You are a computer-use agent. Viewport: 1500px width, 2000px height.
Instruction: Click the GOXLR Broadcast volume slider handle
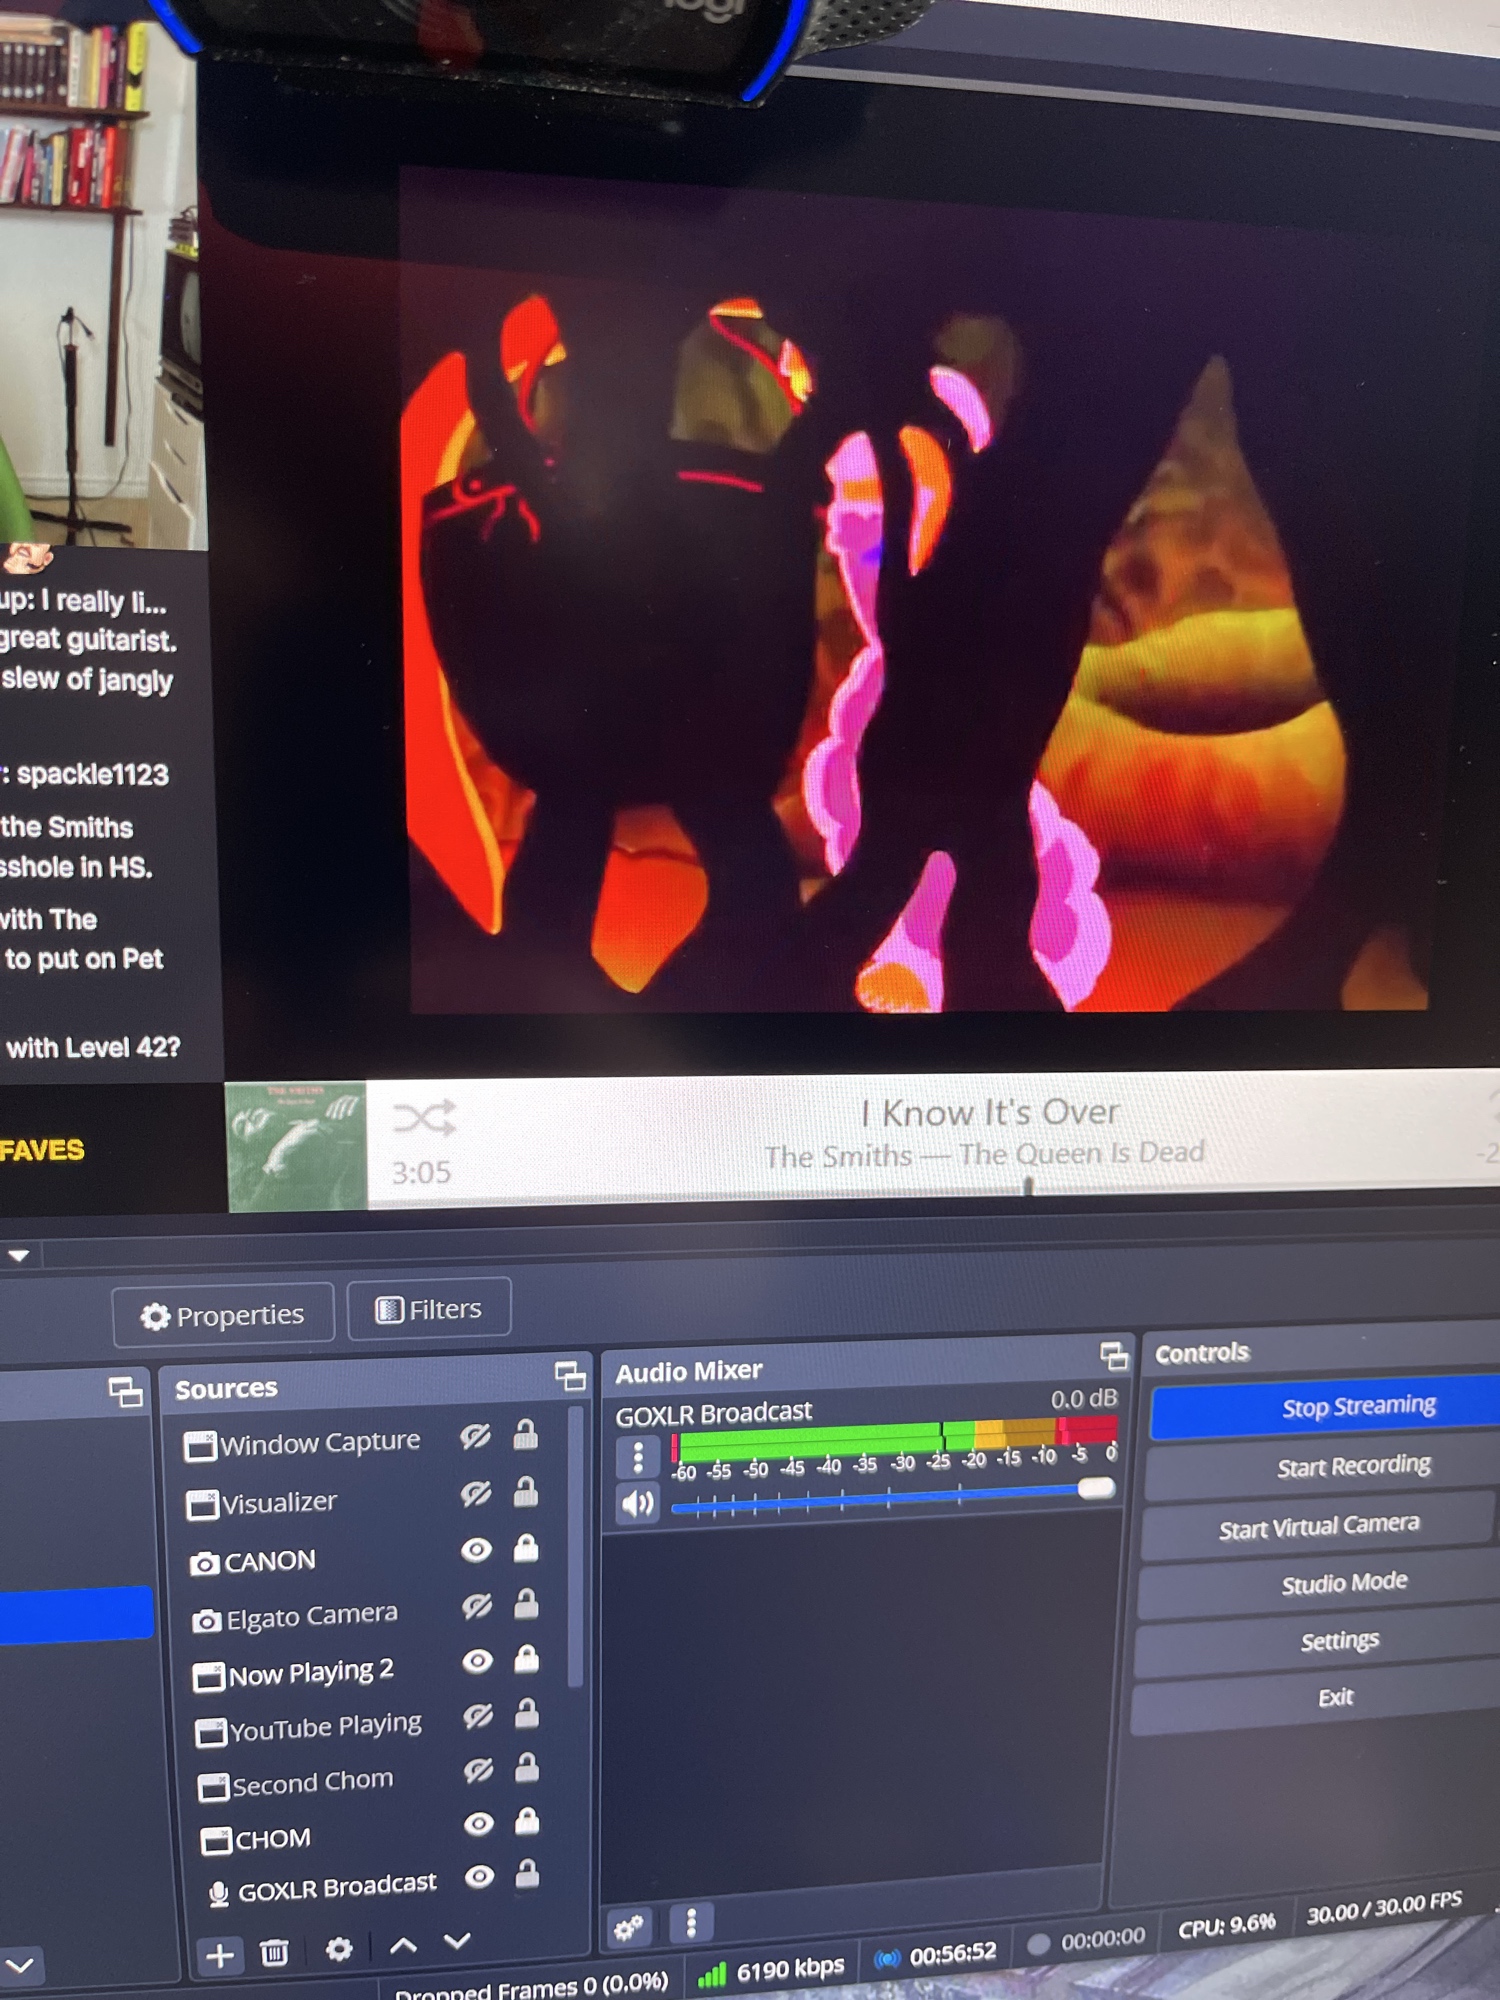[1096, 1489]
